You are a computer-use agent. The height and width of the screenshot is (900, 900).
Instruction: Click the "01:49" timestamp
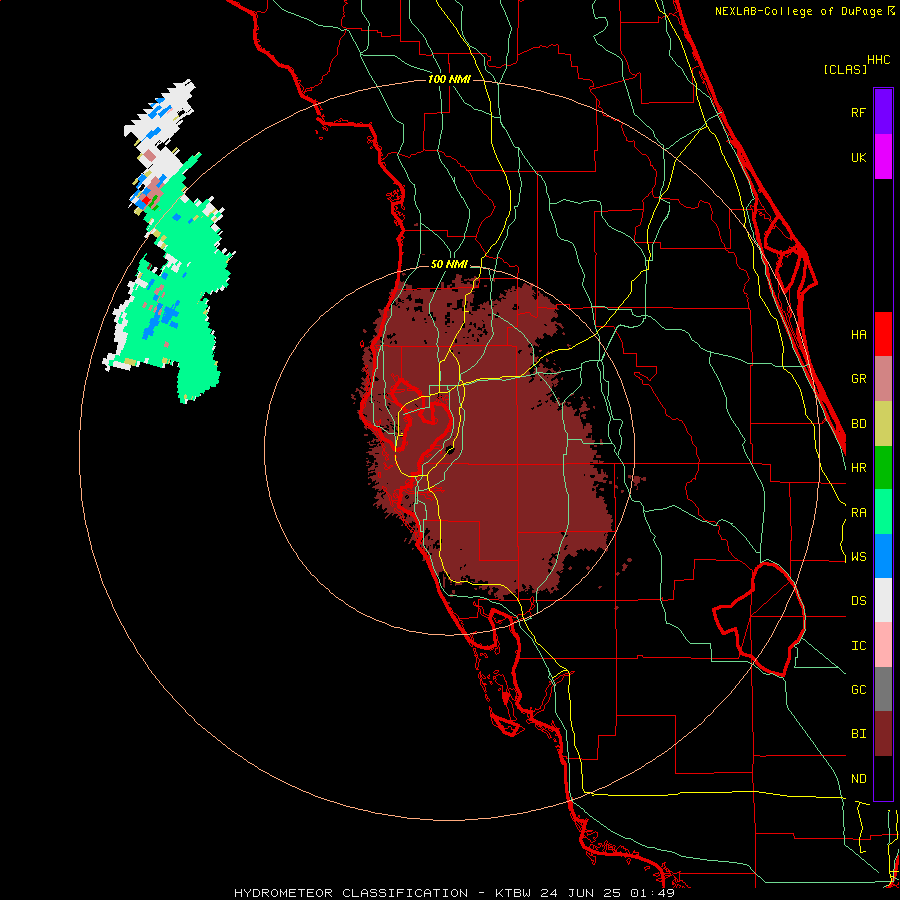pyautogui.click(x=652, y=893)
